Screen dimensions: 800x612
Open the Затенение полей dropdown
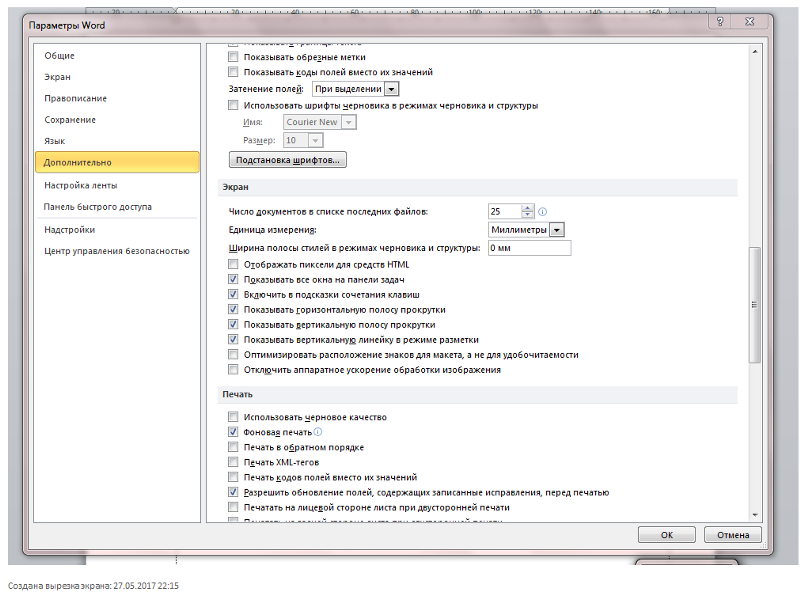pos(391,89)
